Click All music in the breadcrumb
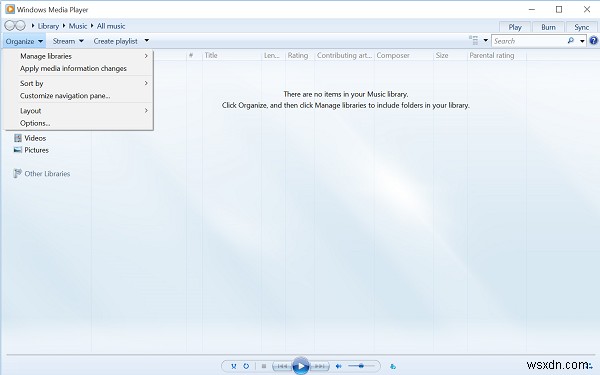This screenshot has height=375, width=600. [111, 26]
